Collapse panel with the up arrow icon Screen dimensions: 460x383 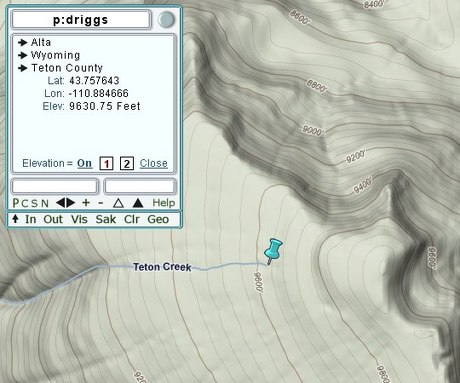[x=15, y=219]
